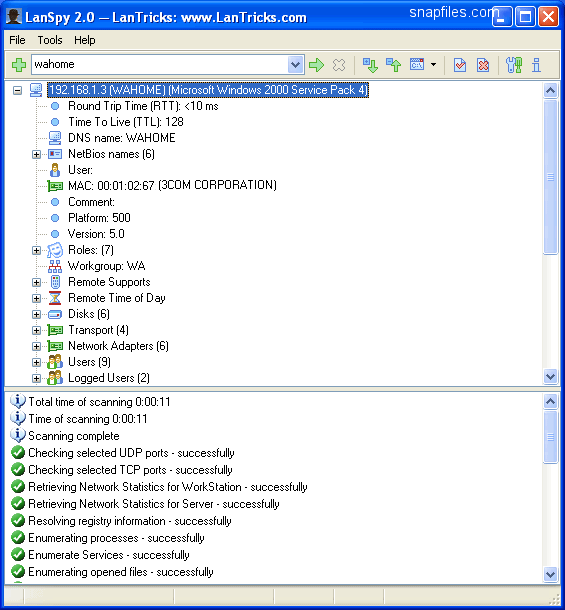Click Checking selected UDP ports log entry
This screenshot has height=610, width=565.
(x=131, y=453)
